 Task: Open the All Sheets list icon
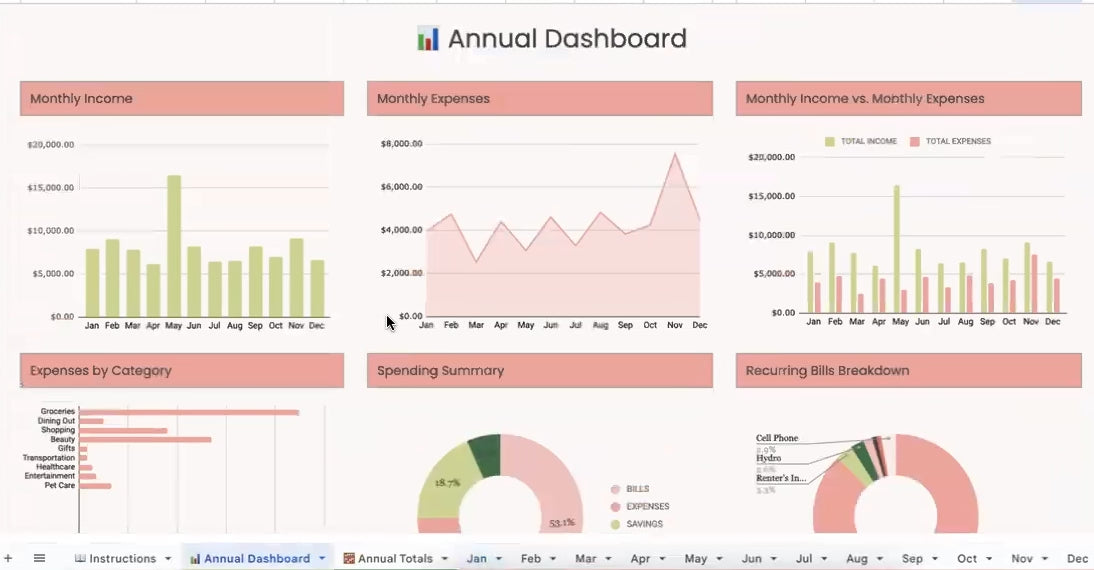tap(40, 558)
